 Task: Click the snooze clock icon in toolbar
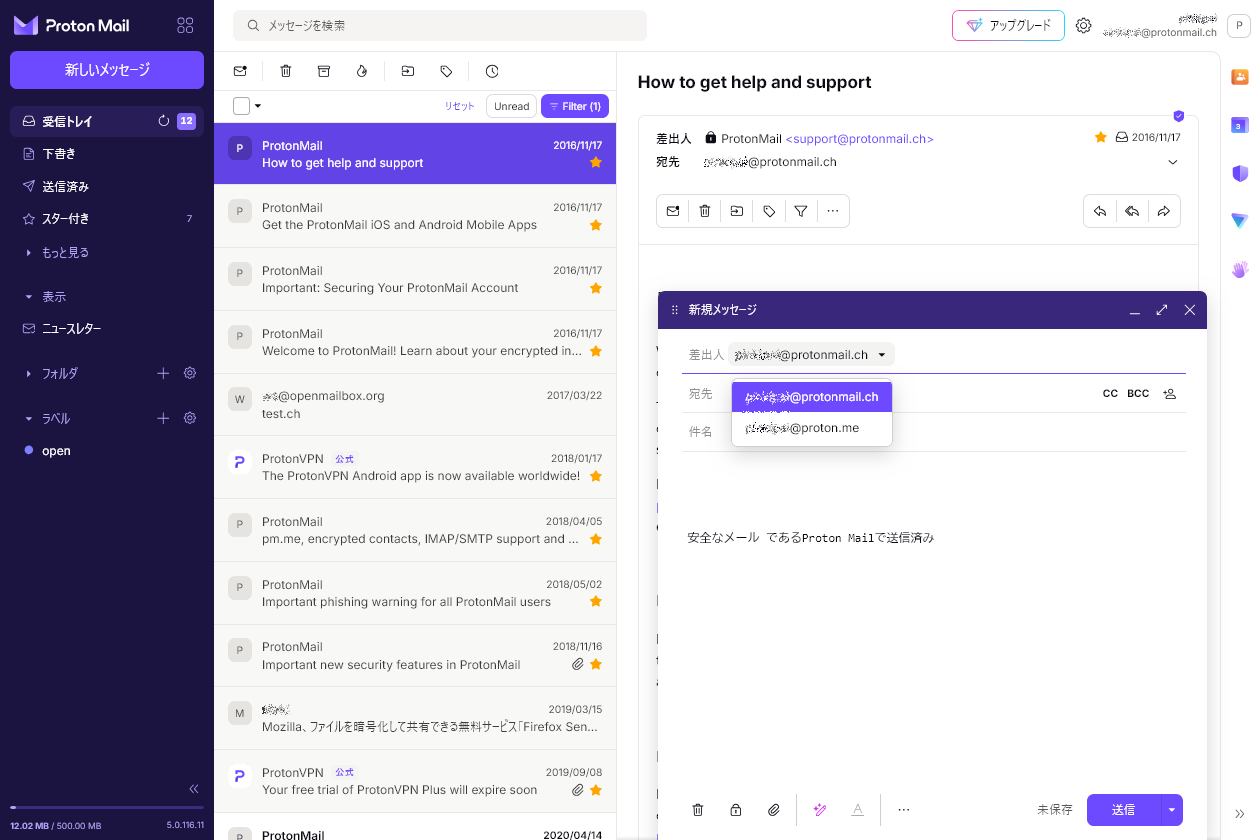click(492, 71)
